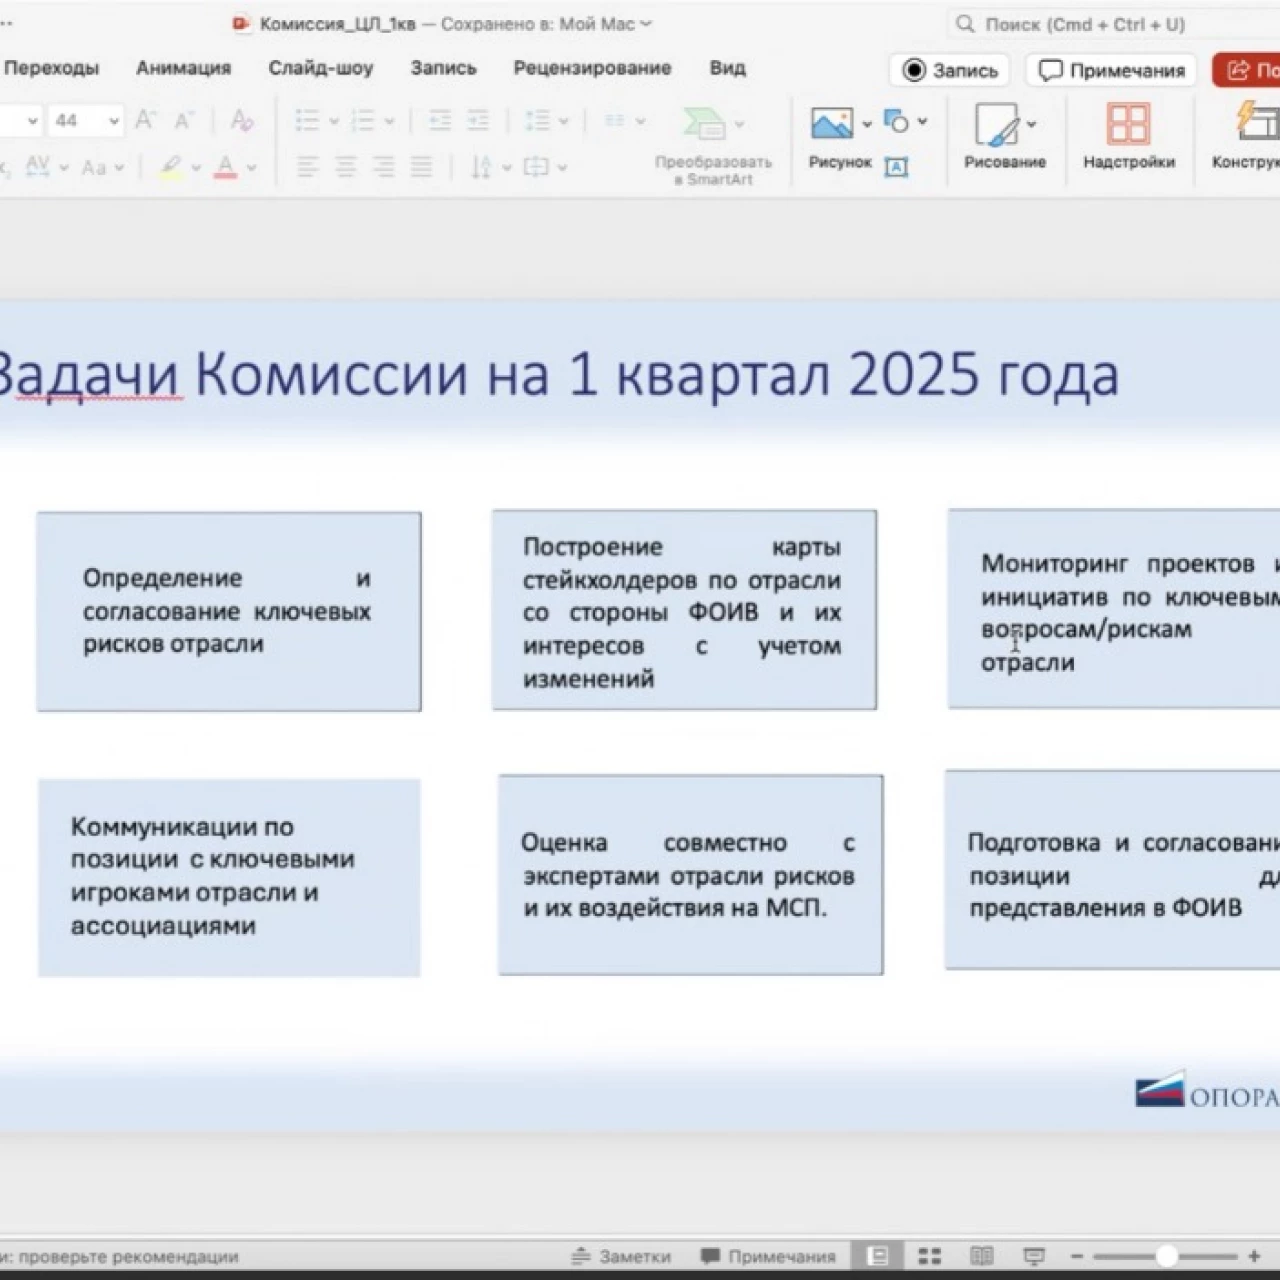Expand the Рисунок dropdown arrow
The image size is (1280, 1280).
coord(866,124)
